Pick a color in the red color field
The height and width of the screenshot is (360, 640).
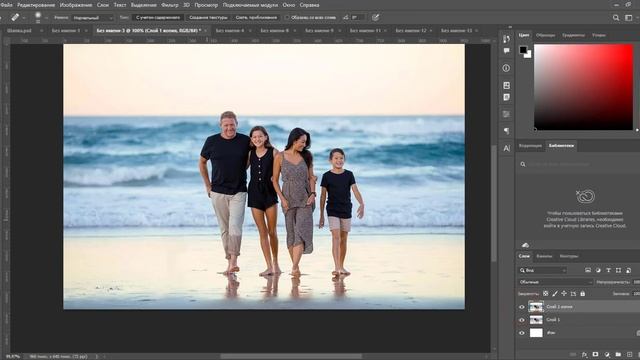583,87
